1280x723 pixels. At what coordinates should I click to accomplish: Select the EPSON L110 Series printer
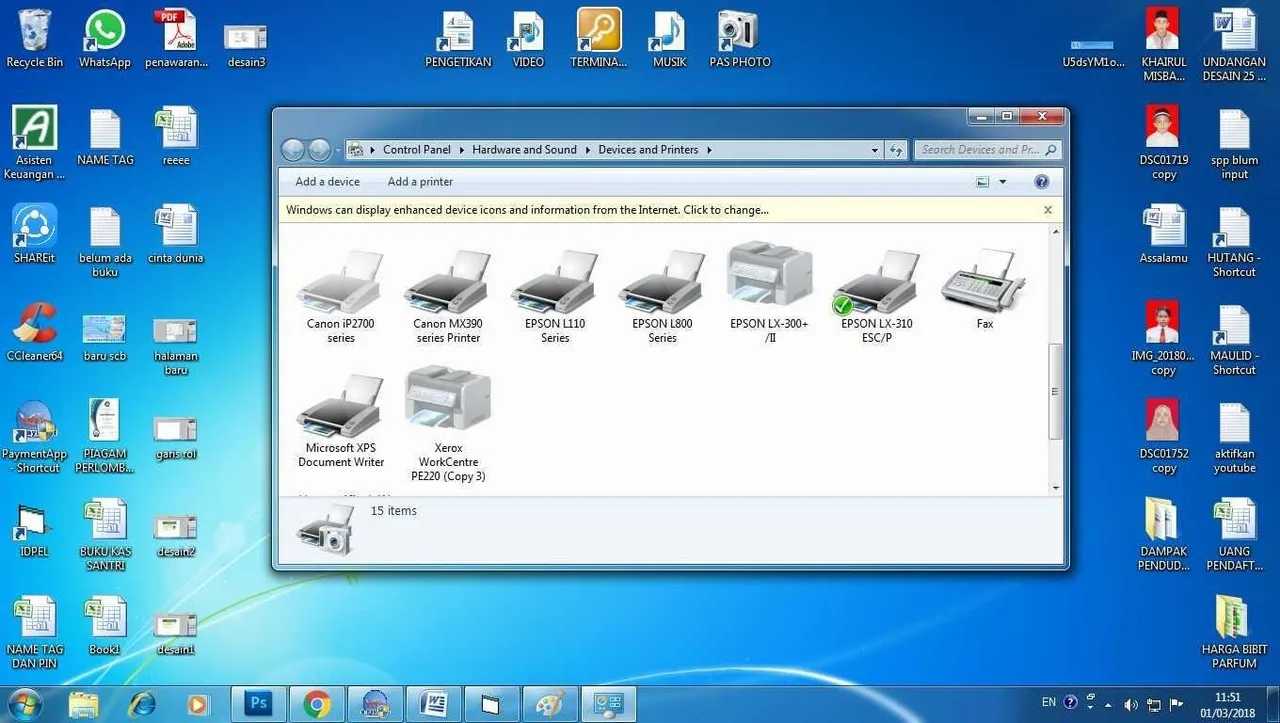(x=555, y=295)
